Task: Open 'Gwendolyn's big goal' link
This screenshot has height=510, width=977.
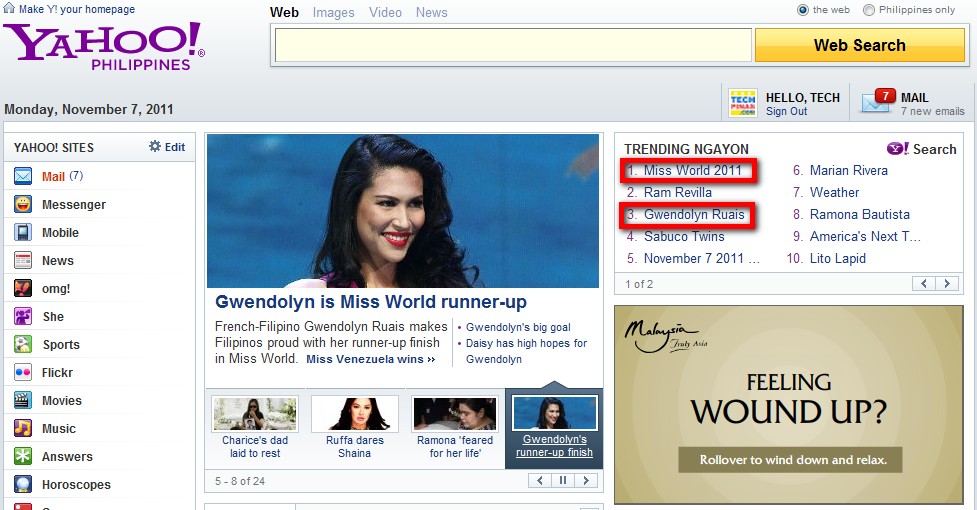Action: tap(518, 328)
